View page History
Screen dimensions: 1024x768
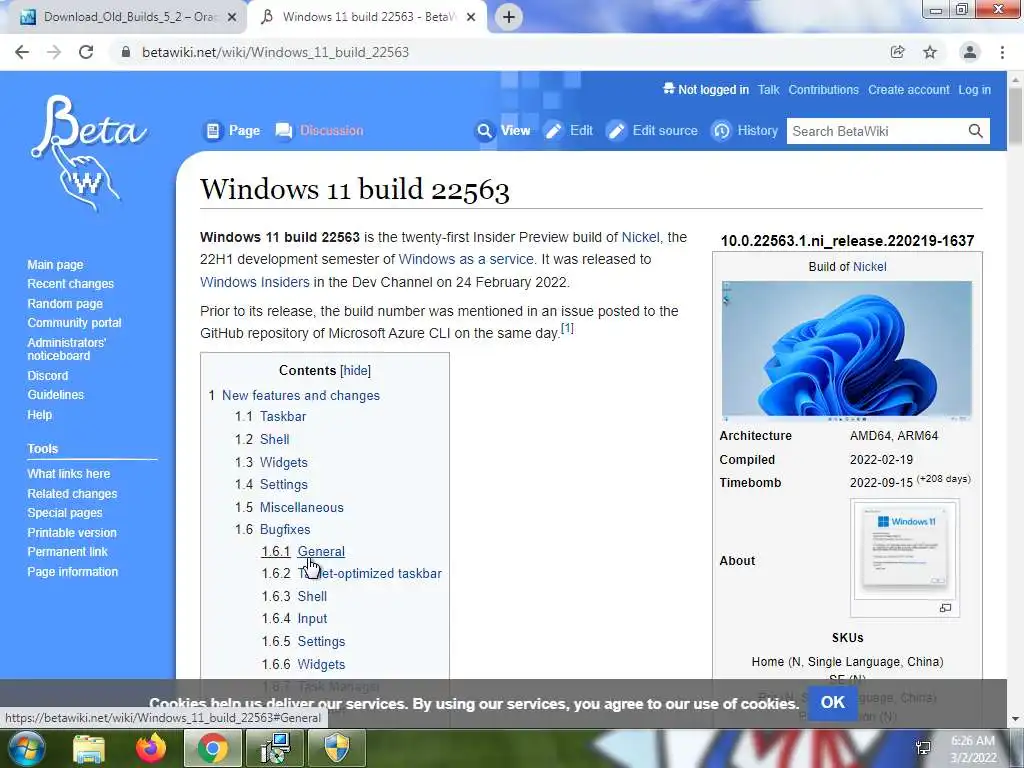[745, 131]
